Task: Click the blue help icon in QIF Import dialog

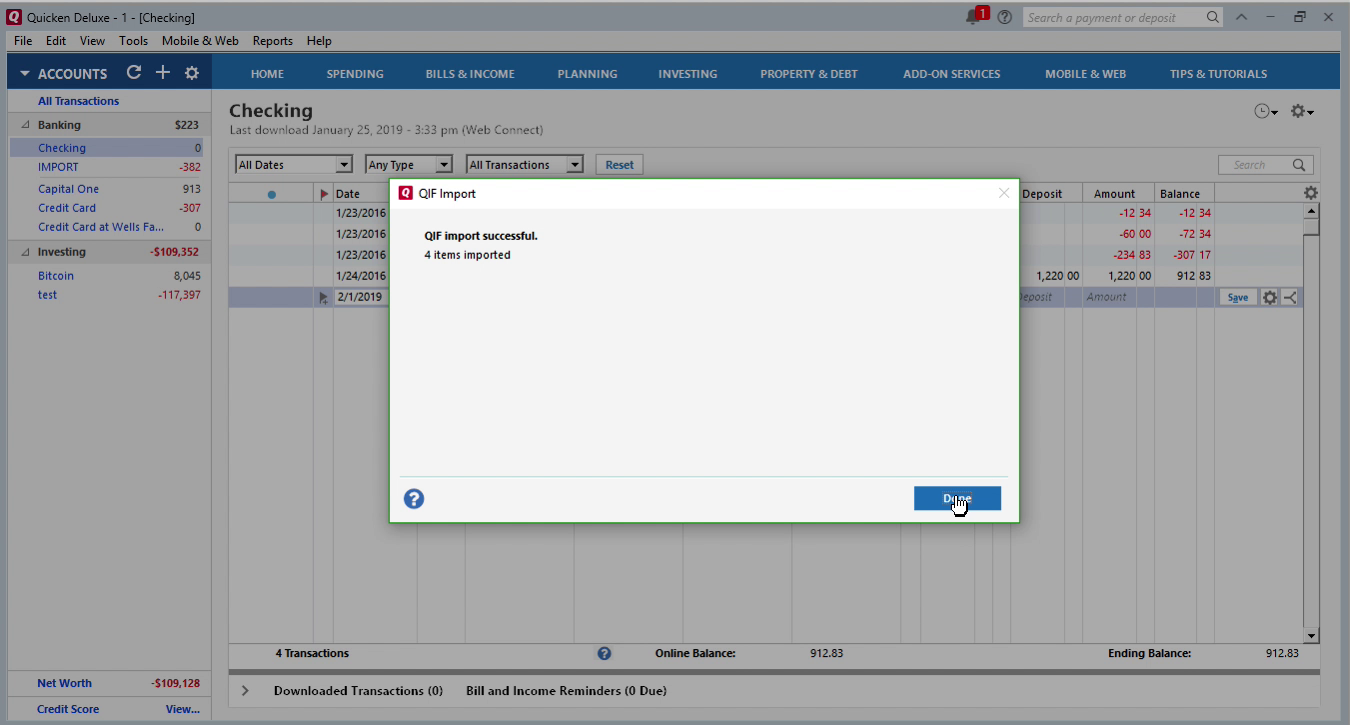Action: pyautogui.click(x=414, y=499)
